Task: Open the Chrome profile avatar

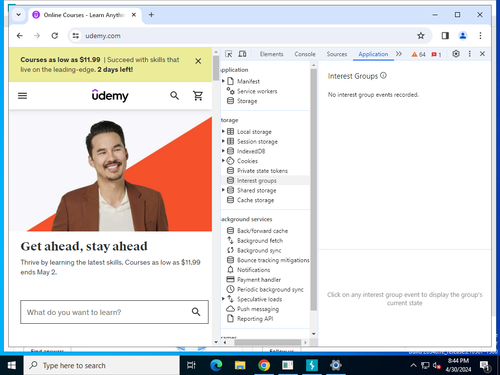Action: (463, 36)
